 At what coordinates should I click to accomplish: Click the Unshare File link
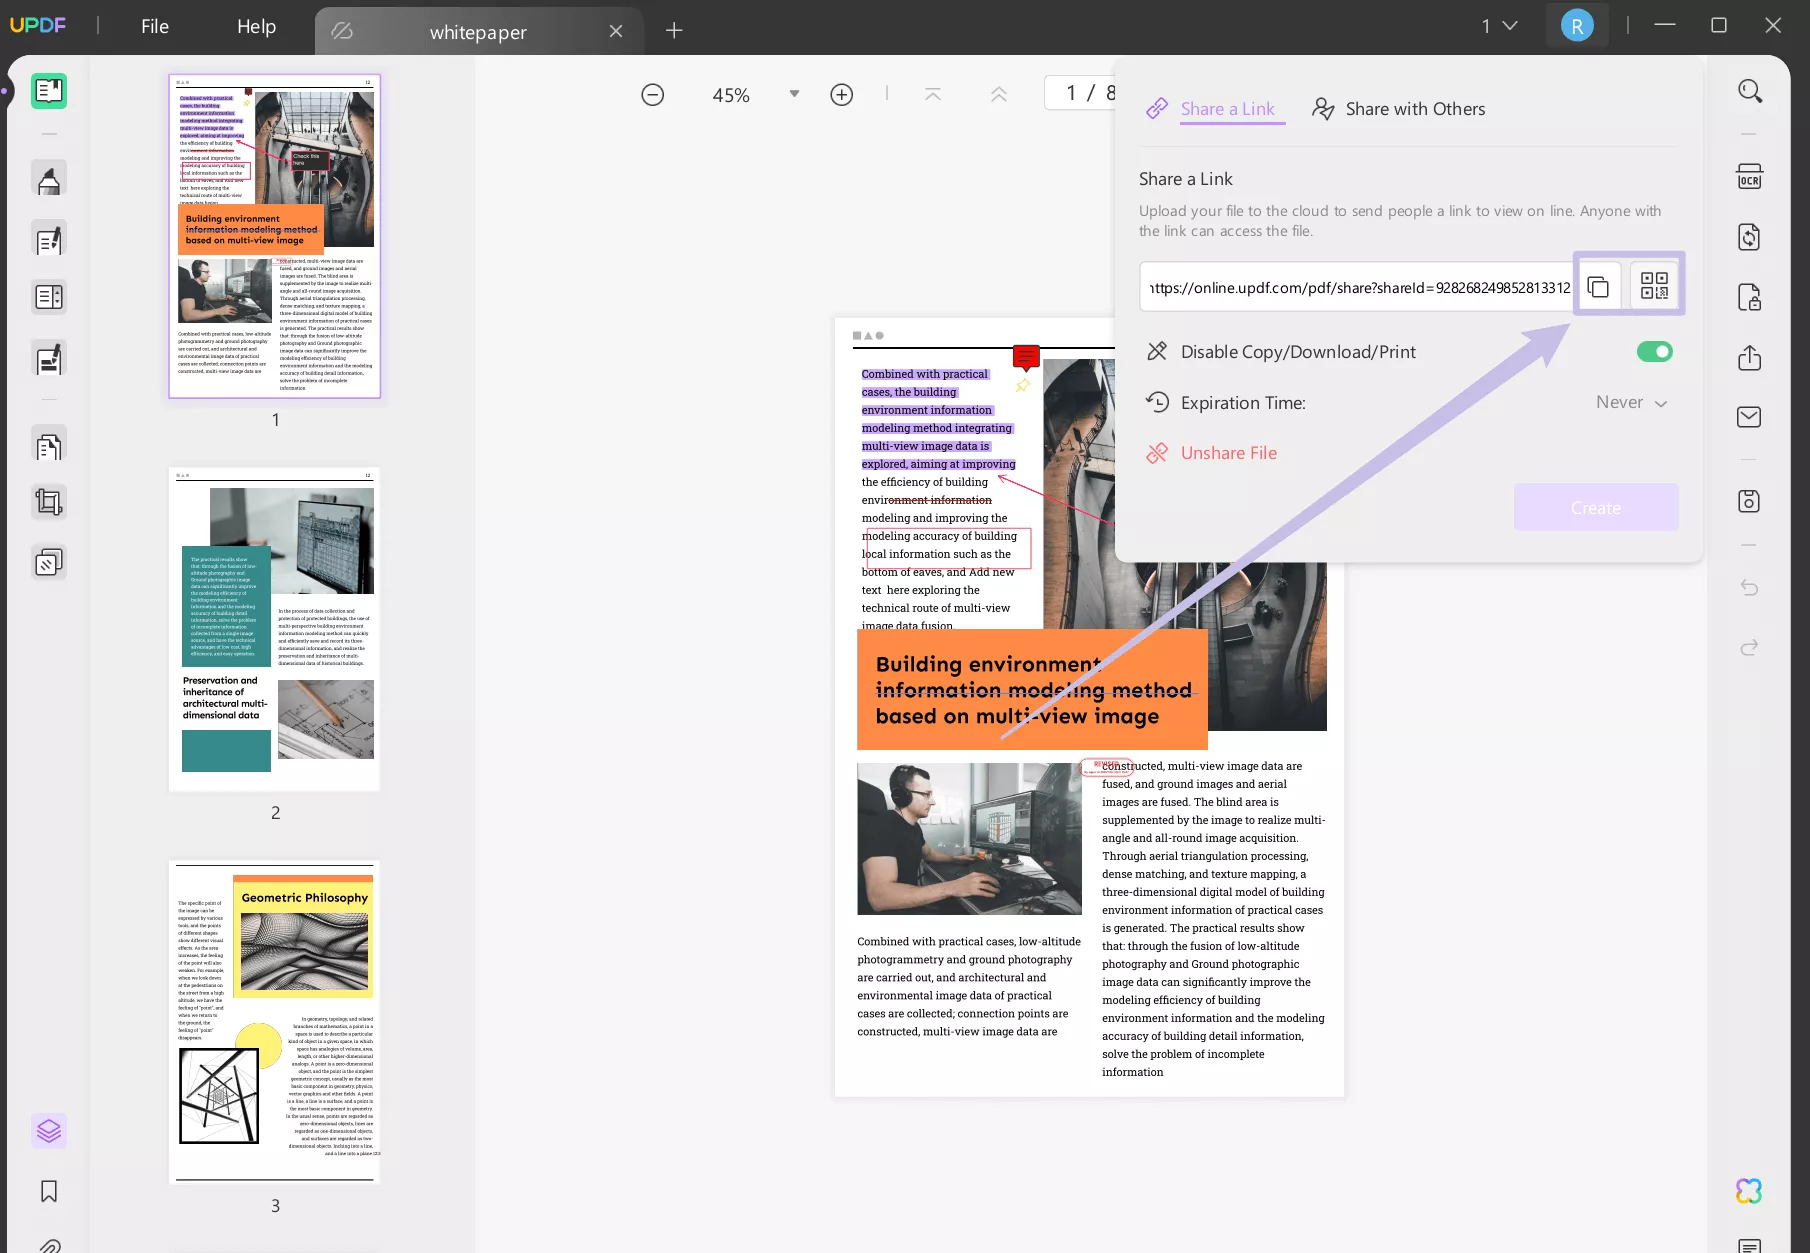(1228, 453)
